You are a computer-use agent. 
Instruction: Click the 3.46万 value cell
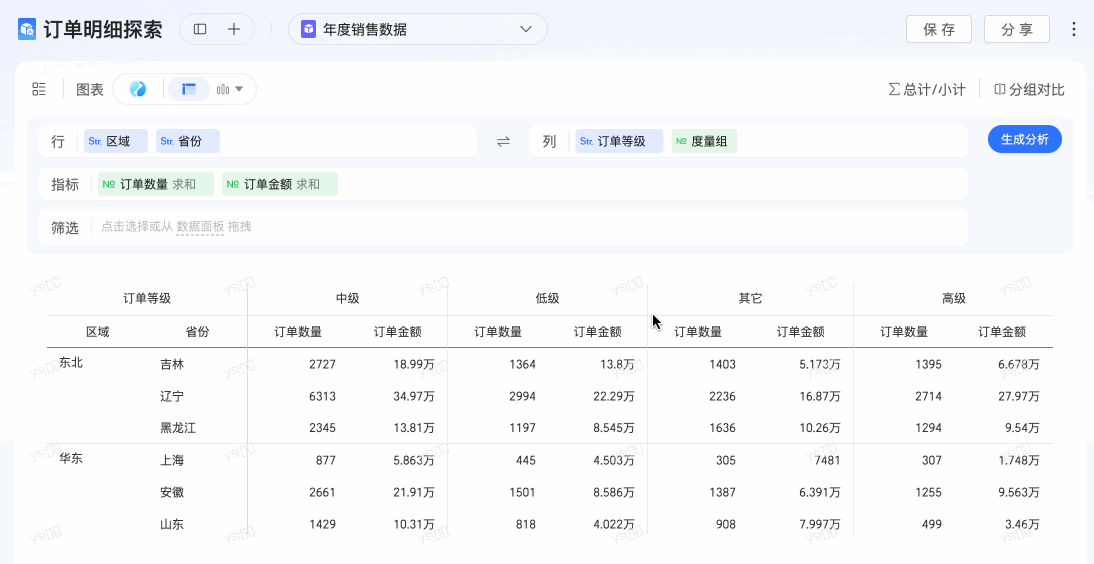[x=1022, y=525]
